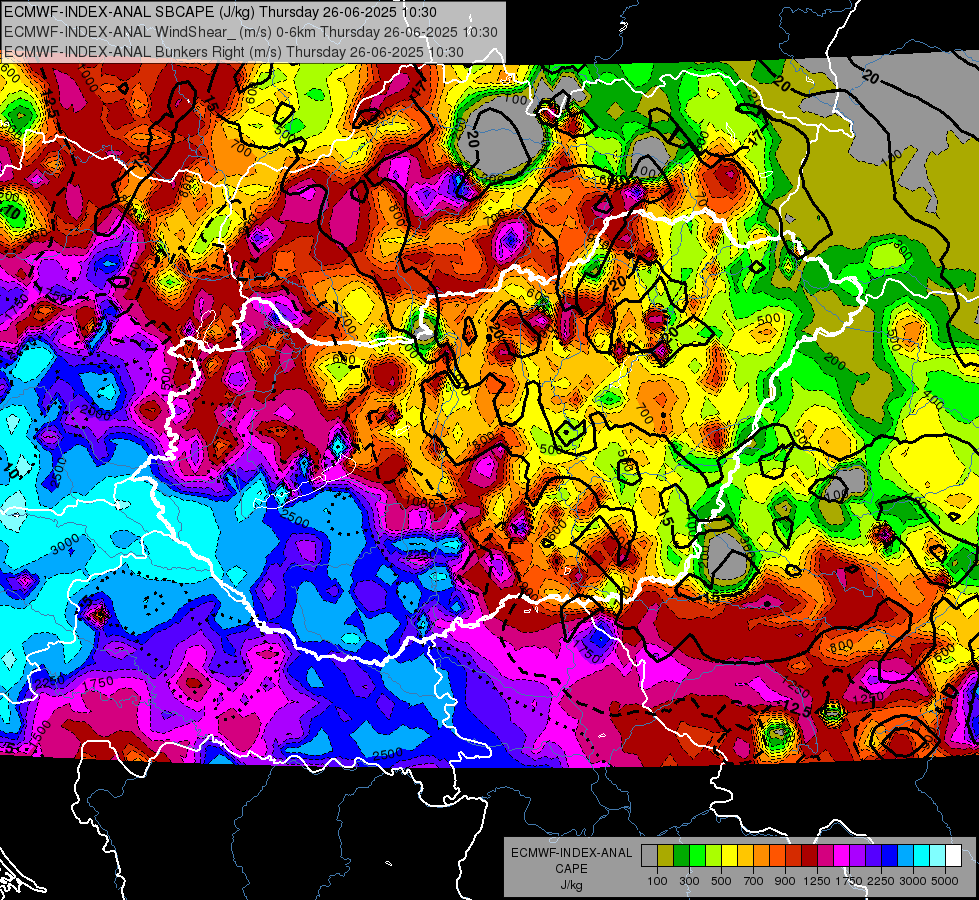This screenshot has width=979, height=900.
Task: Click the 2250 tick label in legend
Action: point(881,881)
